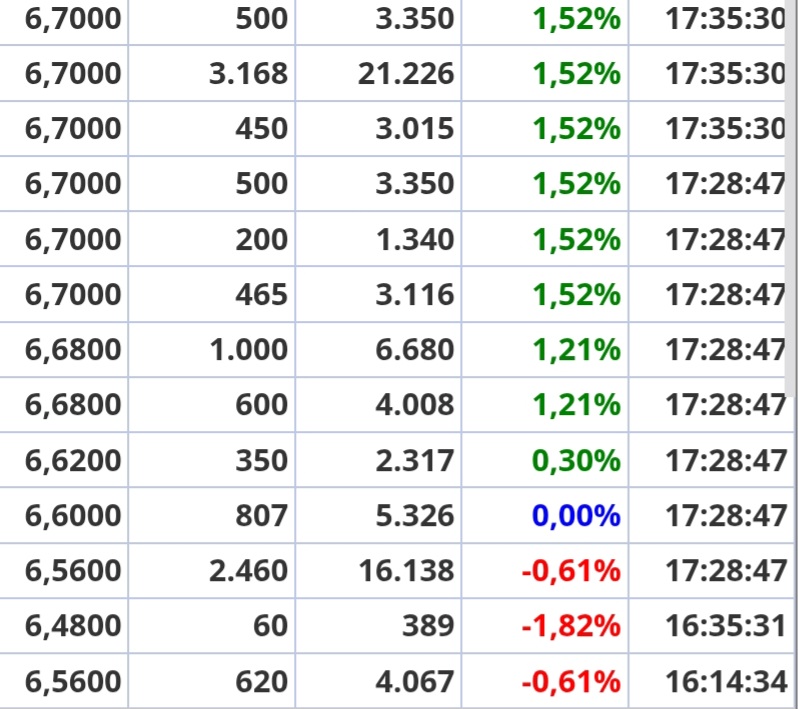Select the 6,4800 price cell

tap(72, 626)
